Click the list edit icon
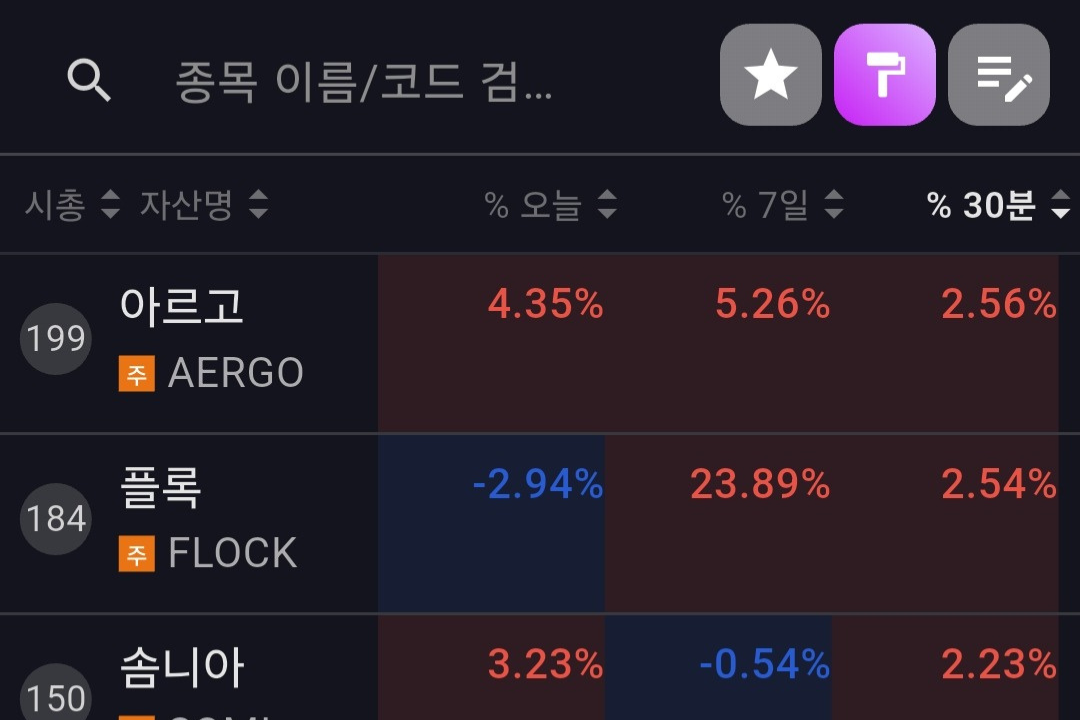 (x=999, y=75)
